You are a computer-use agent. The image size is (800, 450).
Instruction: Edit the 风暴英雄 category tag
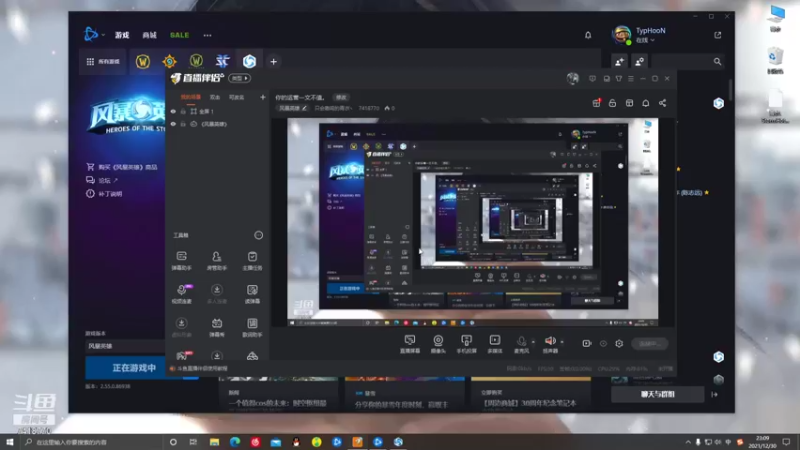[293, 108]
